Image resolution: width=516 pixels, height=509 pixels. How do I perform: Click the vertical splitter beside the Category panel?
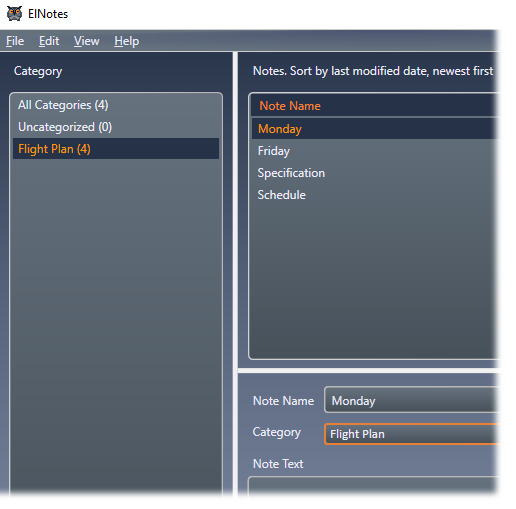click(235, 273)
